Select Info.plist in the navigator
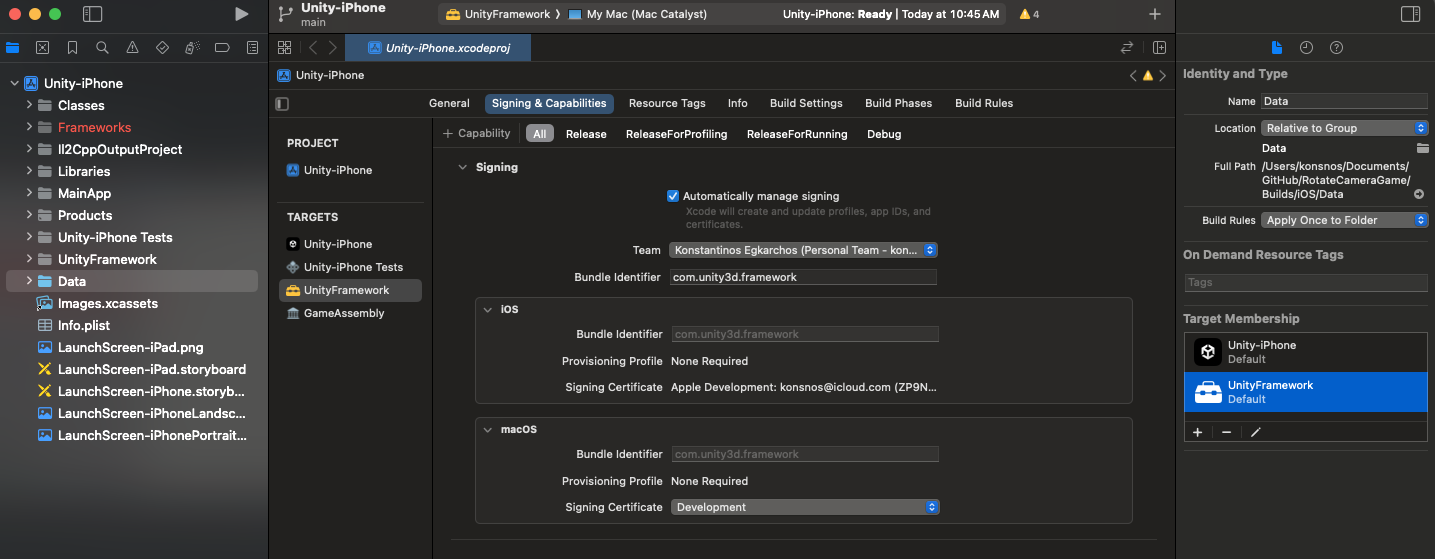The width and height of the screenshot is (1435, 559). [x=84, y=325]
